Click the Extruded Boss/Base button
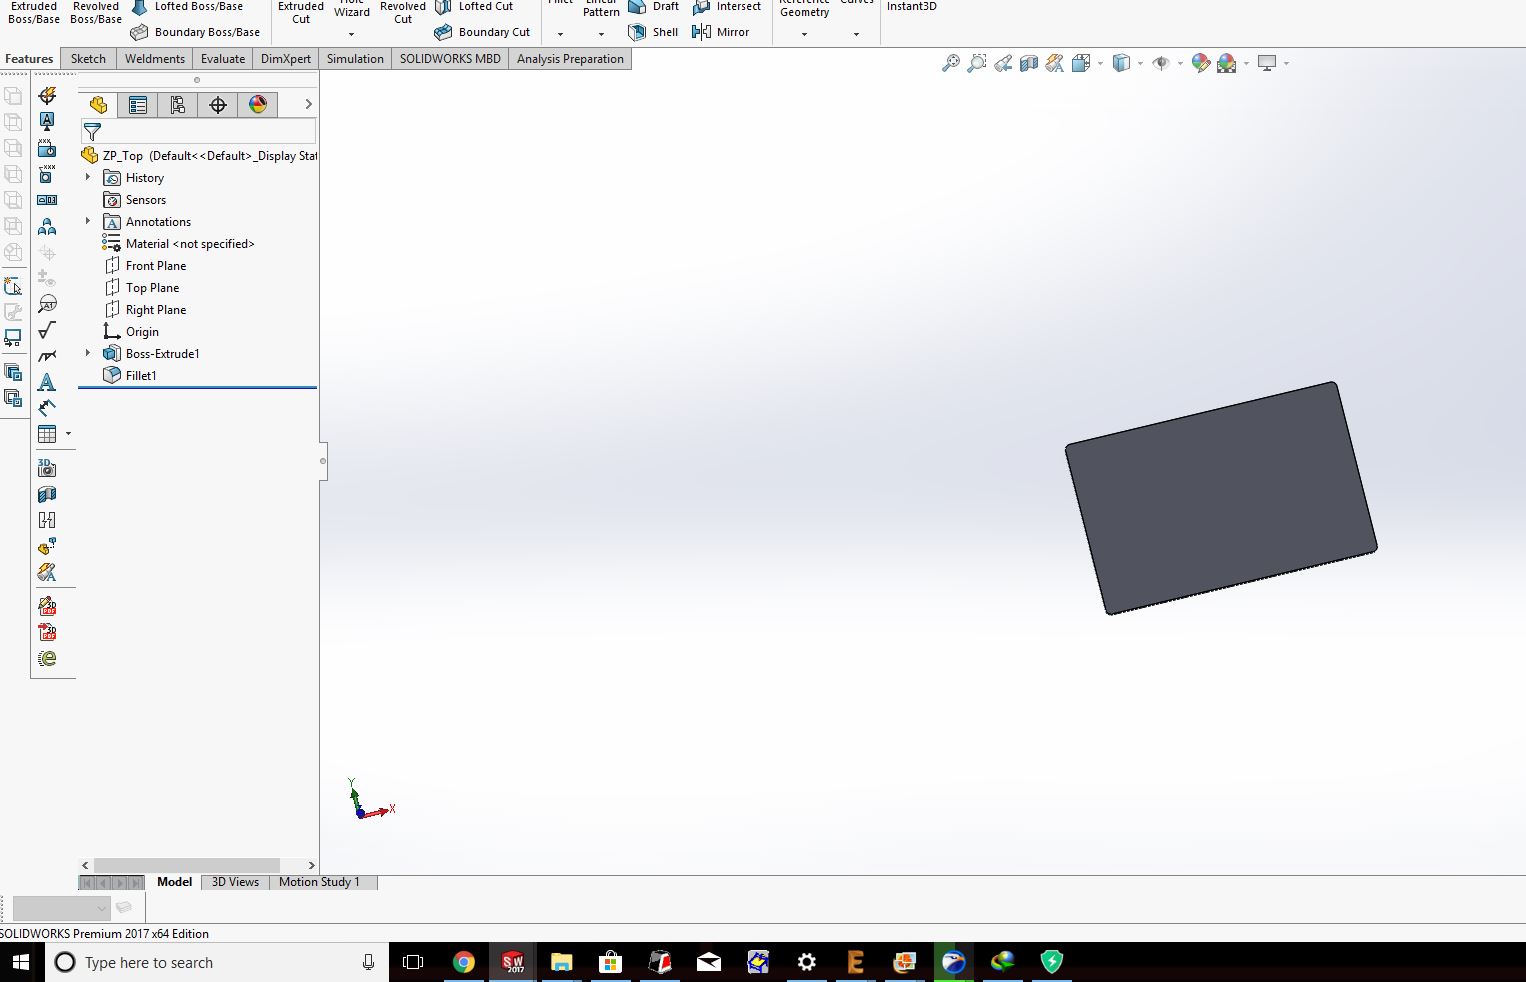Screen dimensions: 1526x982 pos(34,12)
